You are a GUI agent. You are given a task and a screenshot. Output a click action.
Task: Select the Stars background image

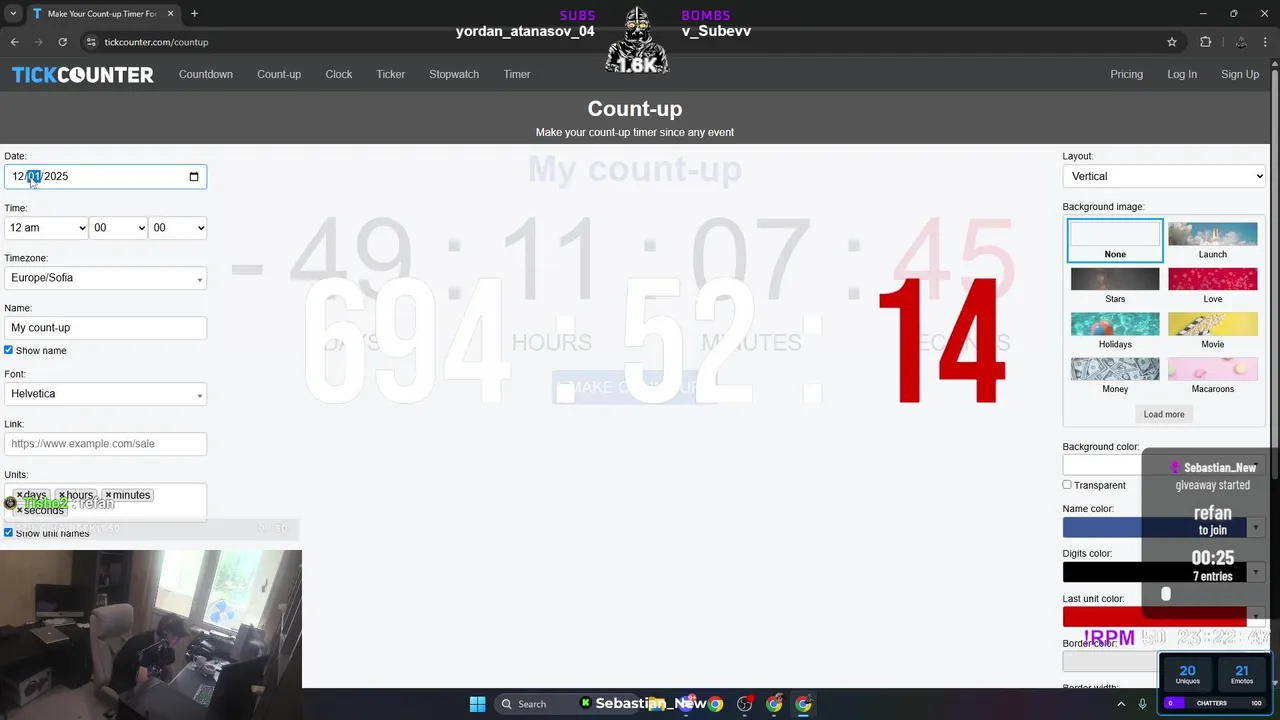(1115, 285)
